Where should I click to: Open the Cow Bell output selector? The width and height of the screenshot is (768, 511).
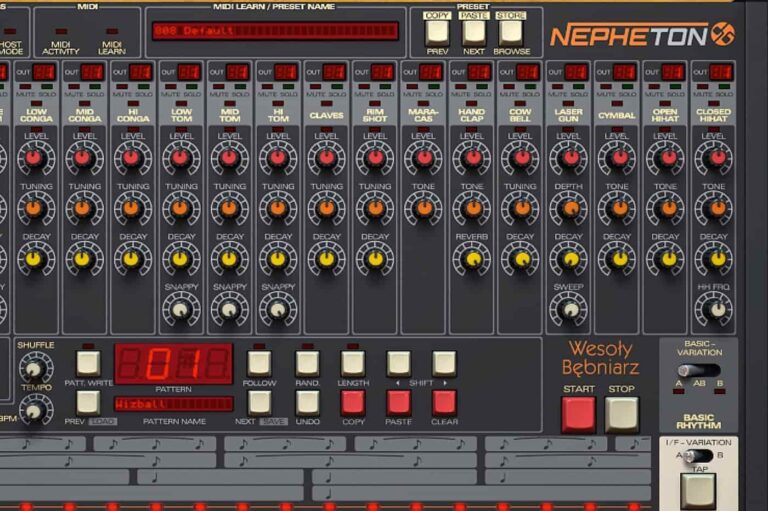[x=528, y=72]
